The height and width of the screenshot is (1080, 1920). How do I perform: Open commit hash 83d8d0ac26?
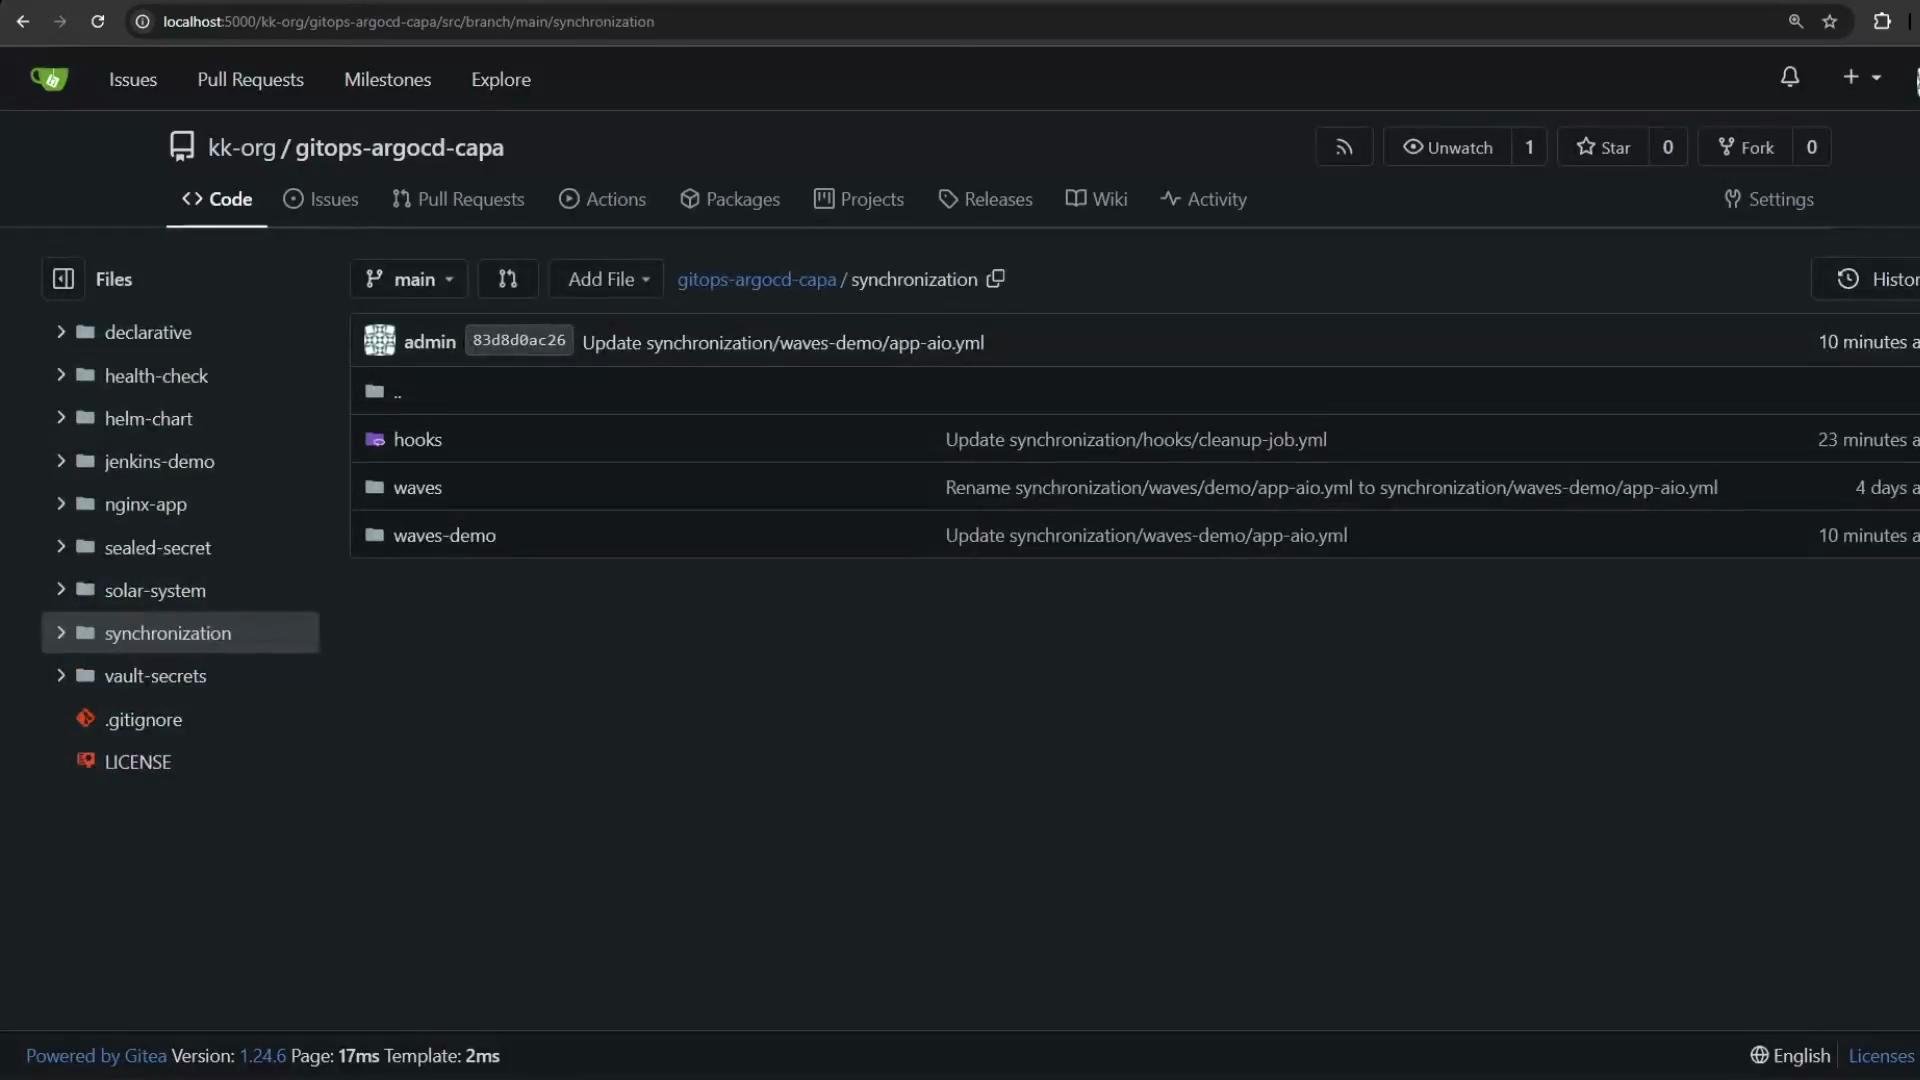(519, 341)
